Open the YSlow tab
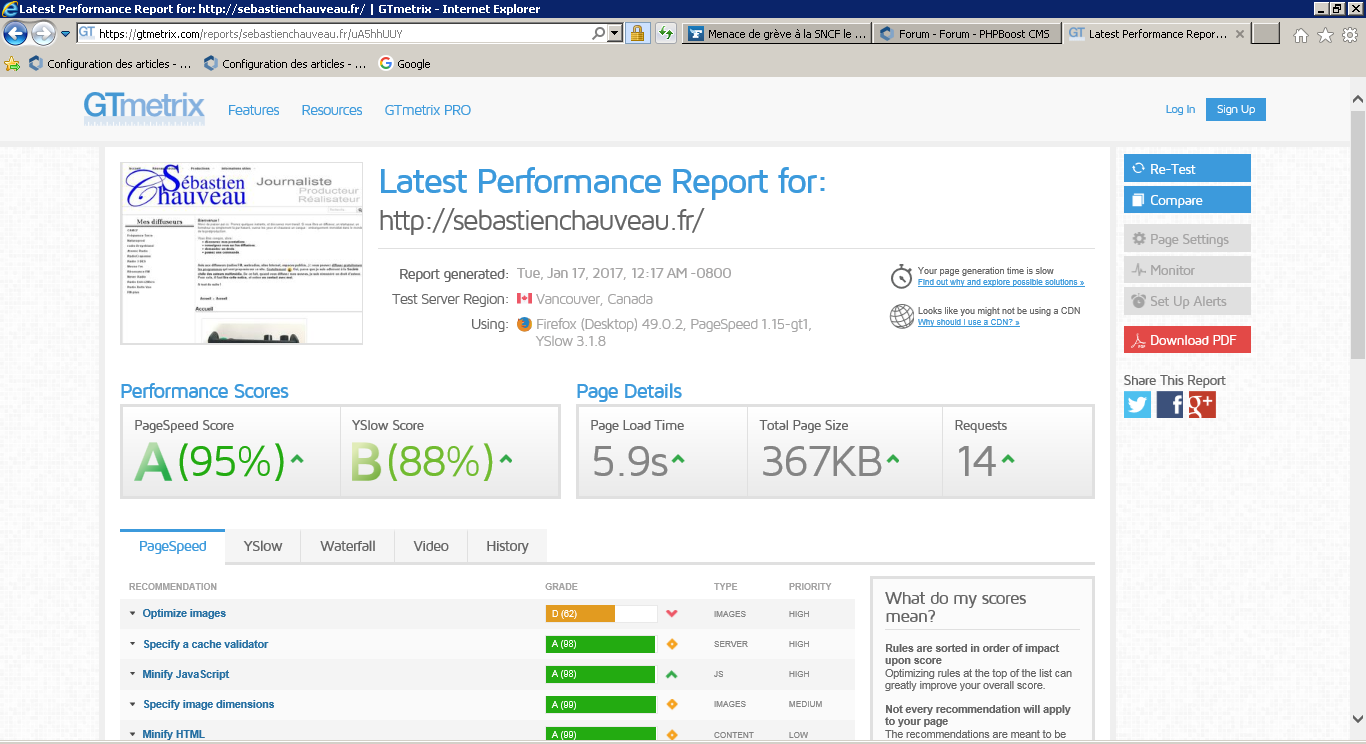Screen dimensions: 1366x744 (263, 546)
